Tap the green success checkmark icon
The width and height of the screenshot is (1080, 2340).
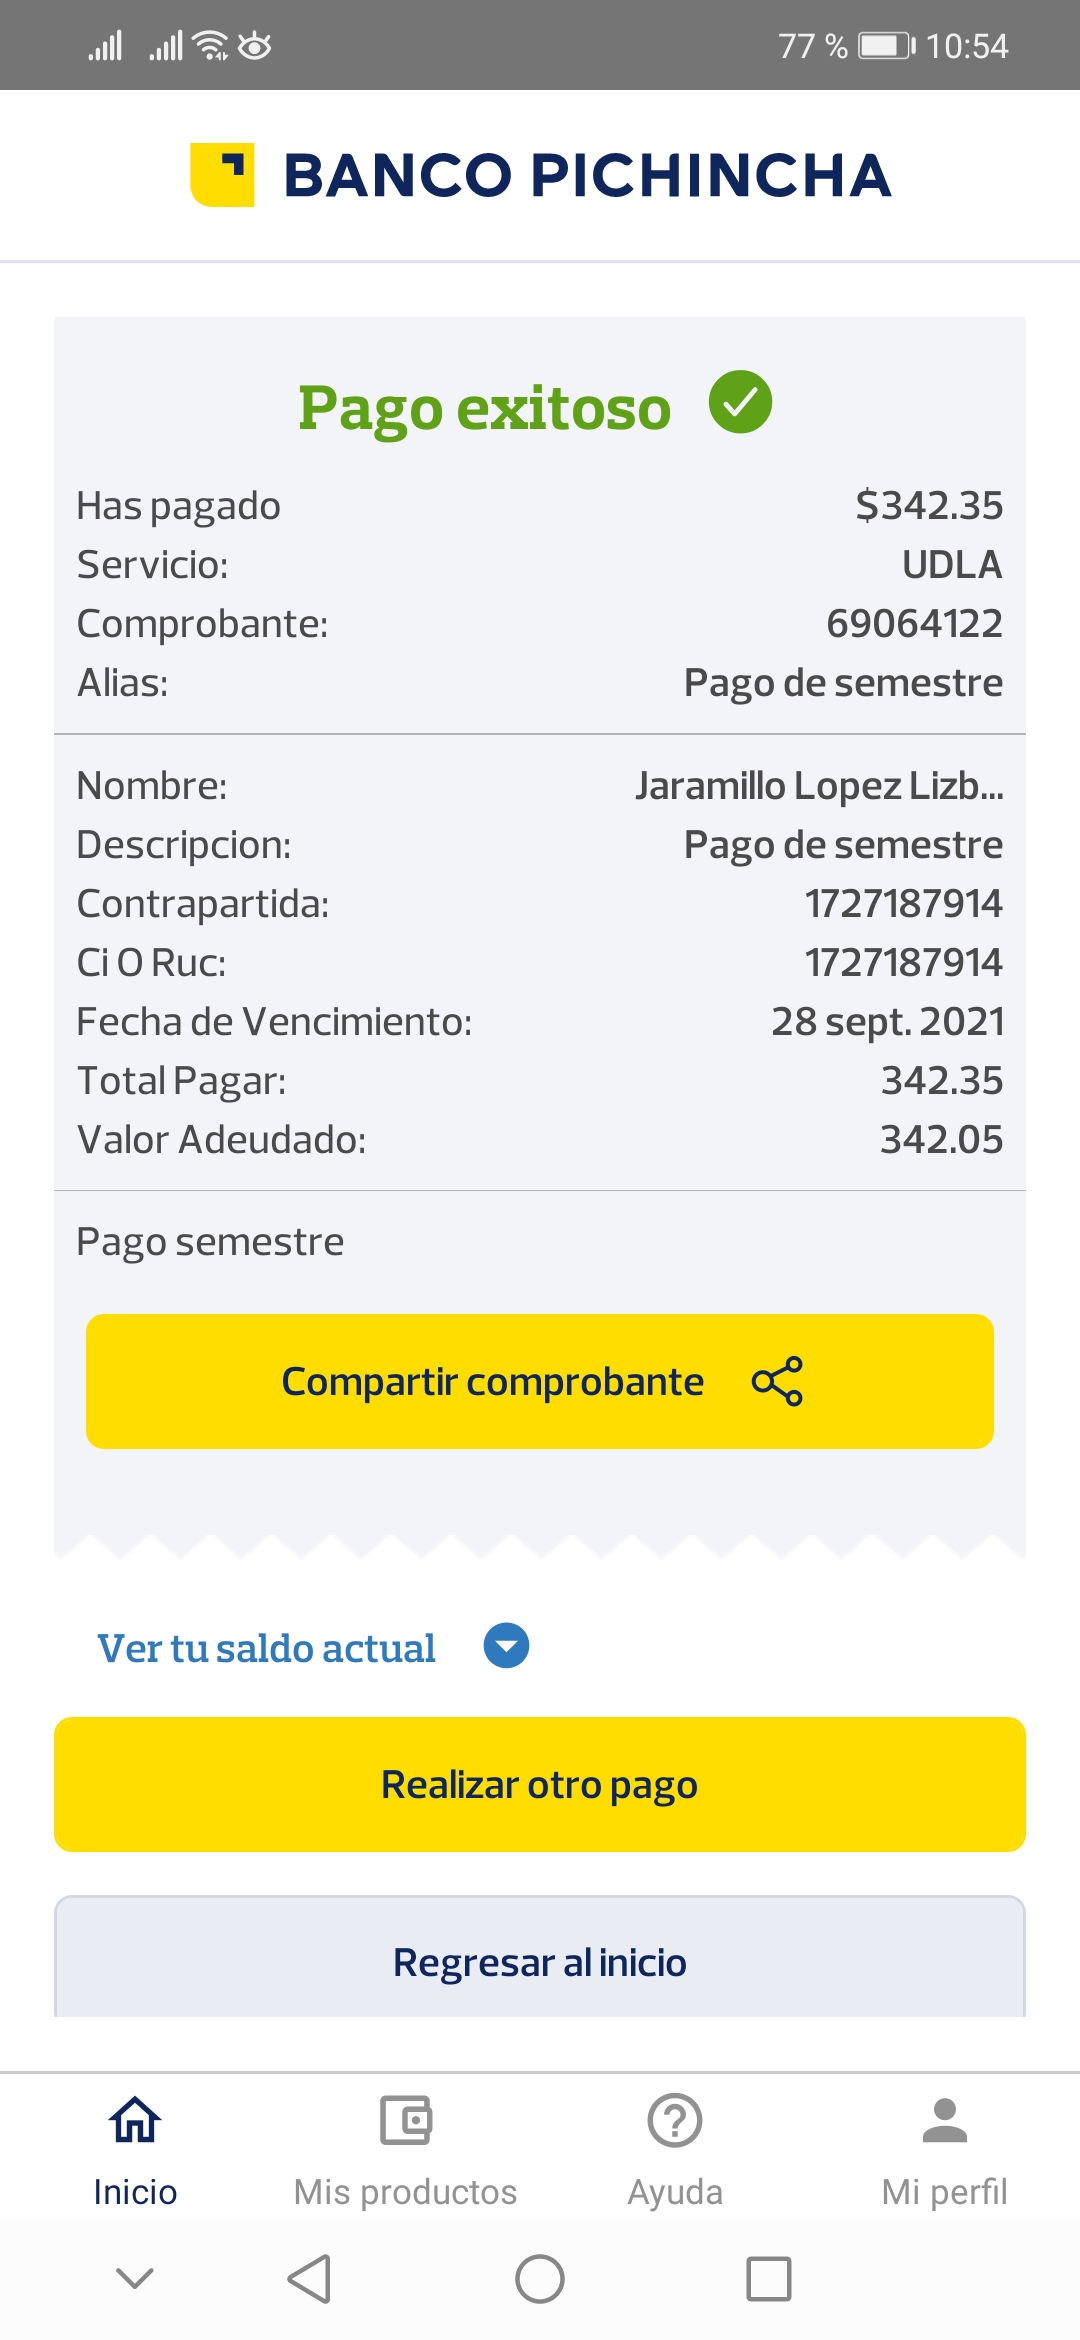pyautogui.click(x=740, y=402)
